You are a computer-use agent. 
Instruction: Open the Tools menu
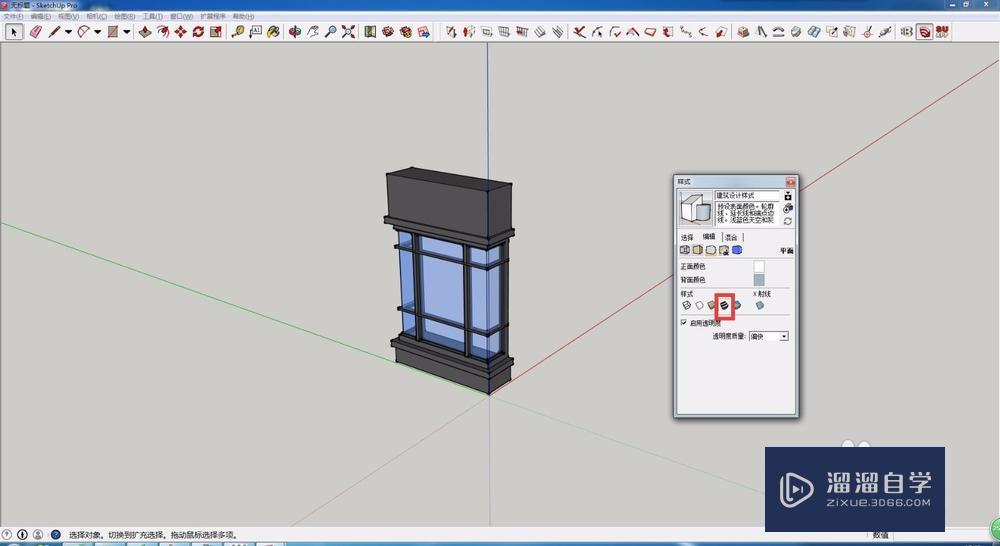(x=152, y=16)
